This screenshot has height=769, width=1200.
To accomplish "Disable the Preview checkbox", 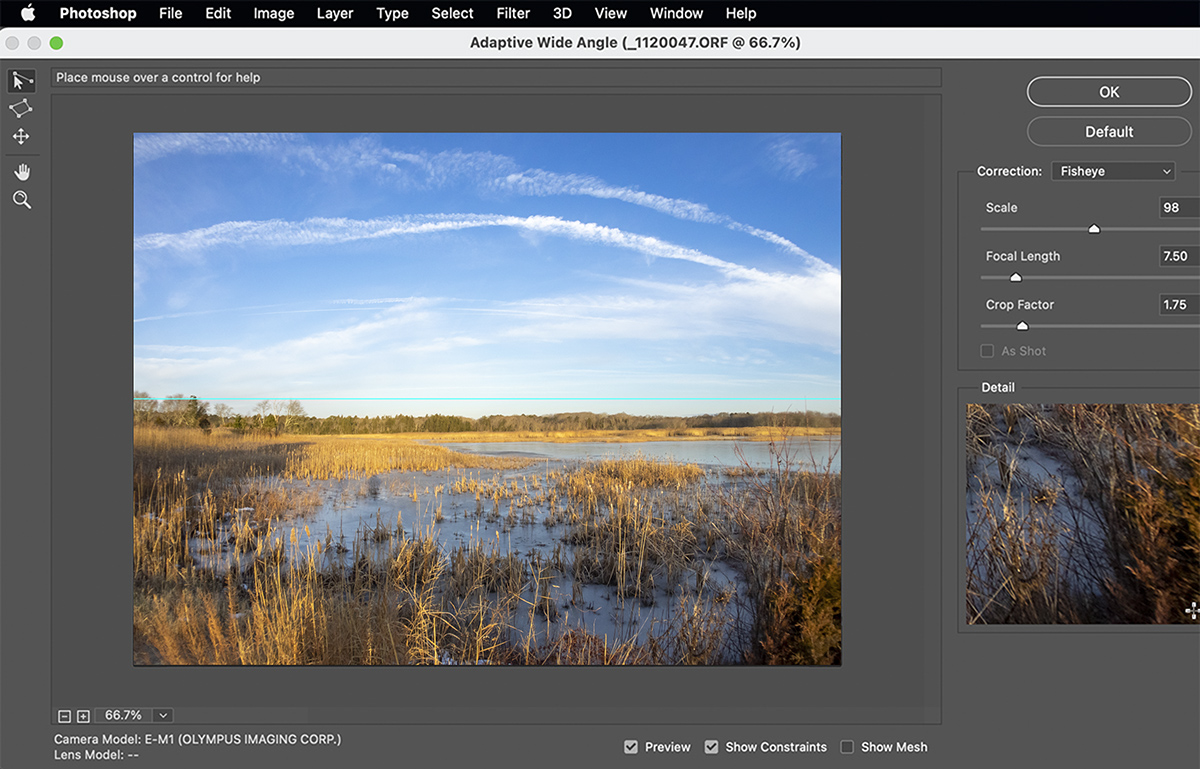I will tap(631, 747).
